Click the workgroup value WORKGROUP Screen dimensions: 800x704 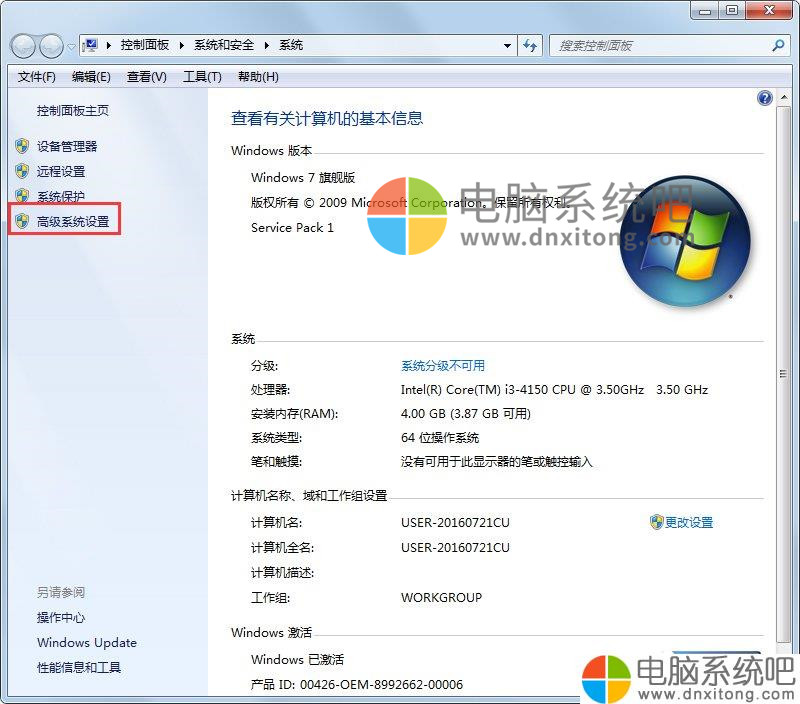(441, 597)
